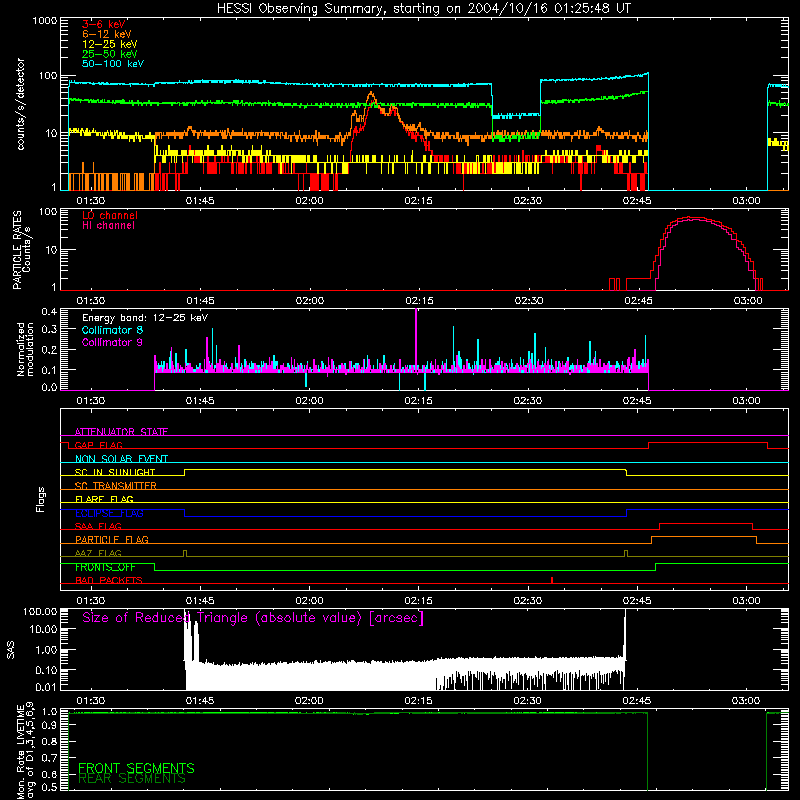Click the SAS axis label
This screenshot has height=800, width=800.
click(11, 650)
